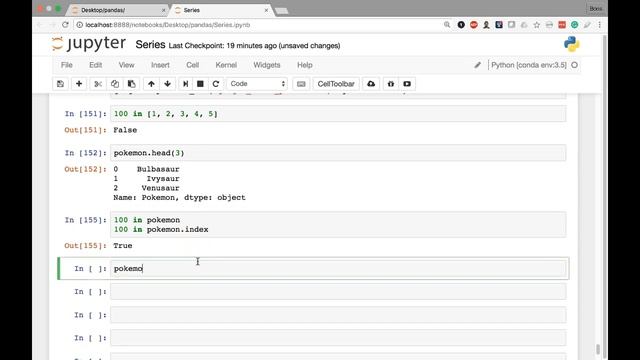Viewport: 640px width, 360px height.
Task: Click the pencil edit mode indicator icon
Action: tap(477, 65)
